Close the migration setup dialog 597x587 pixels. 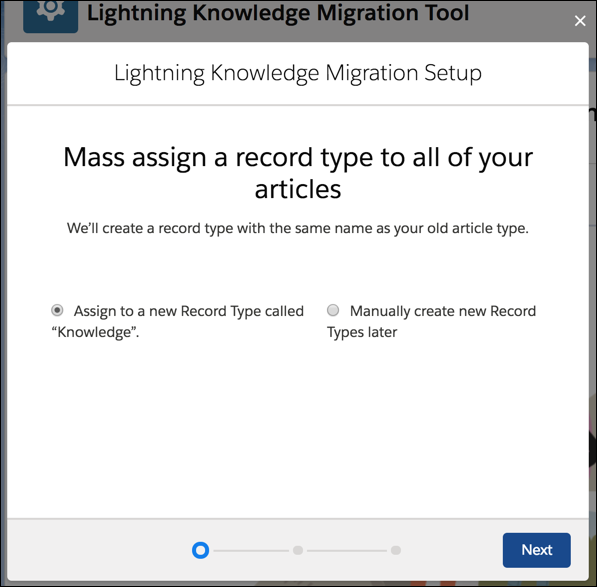(580, 21)
